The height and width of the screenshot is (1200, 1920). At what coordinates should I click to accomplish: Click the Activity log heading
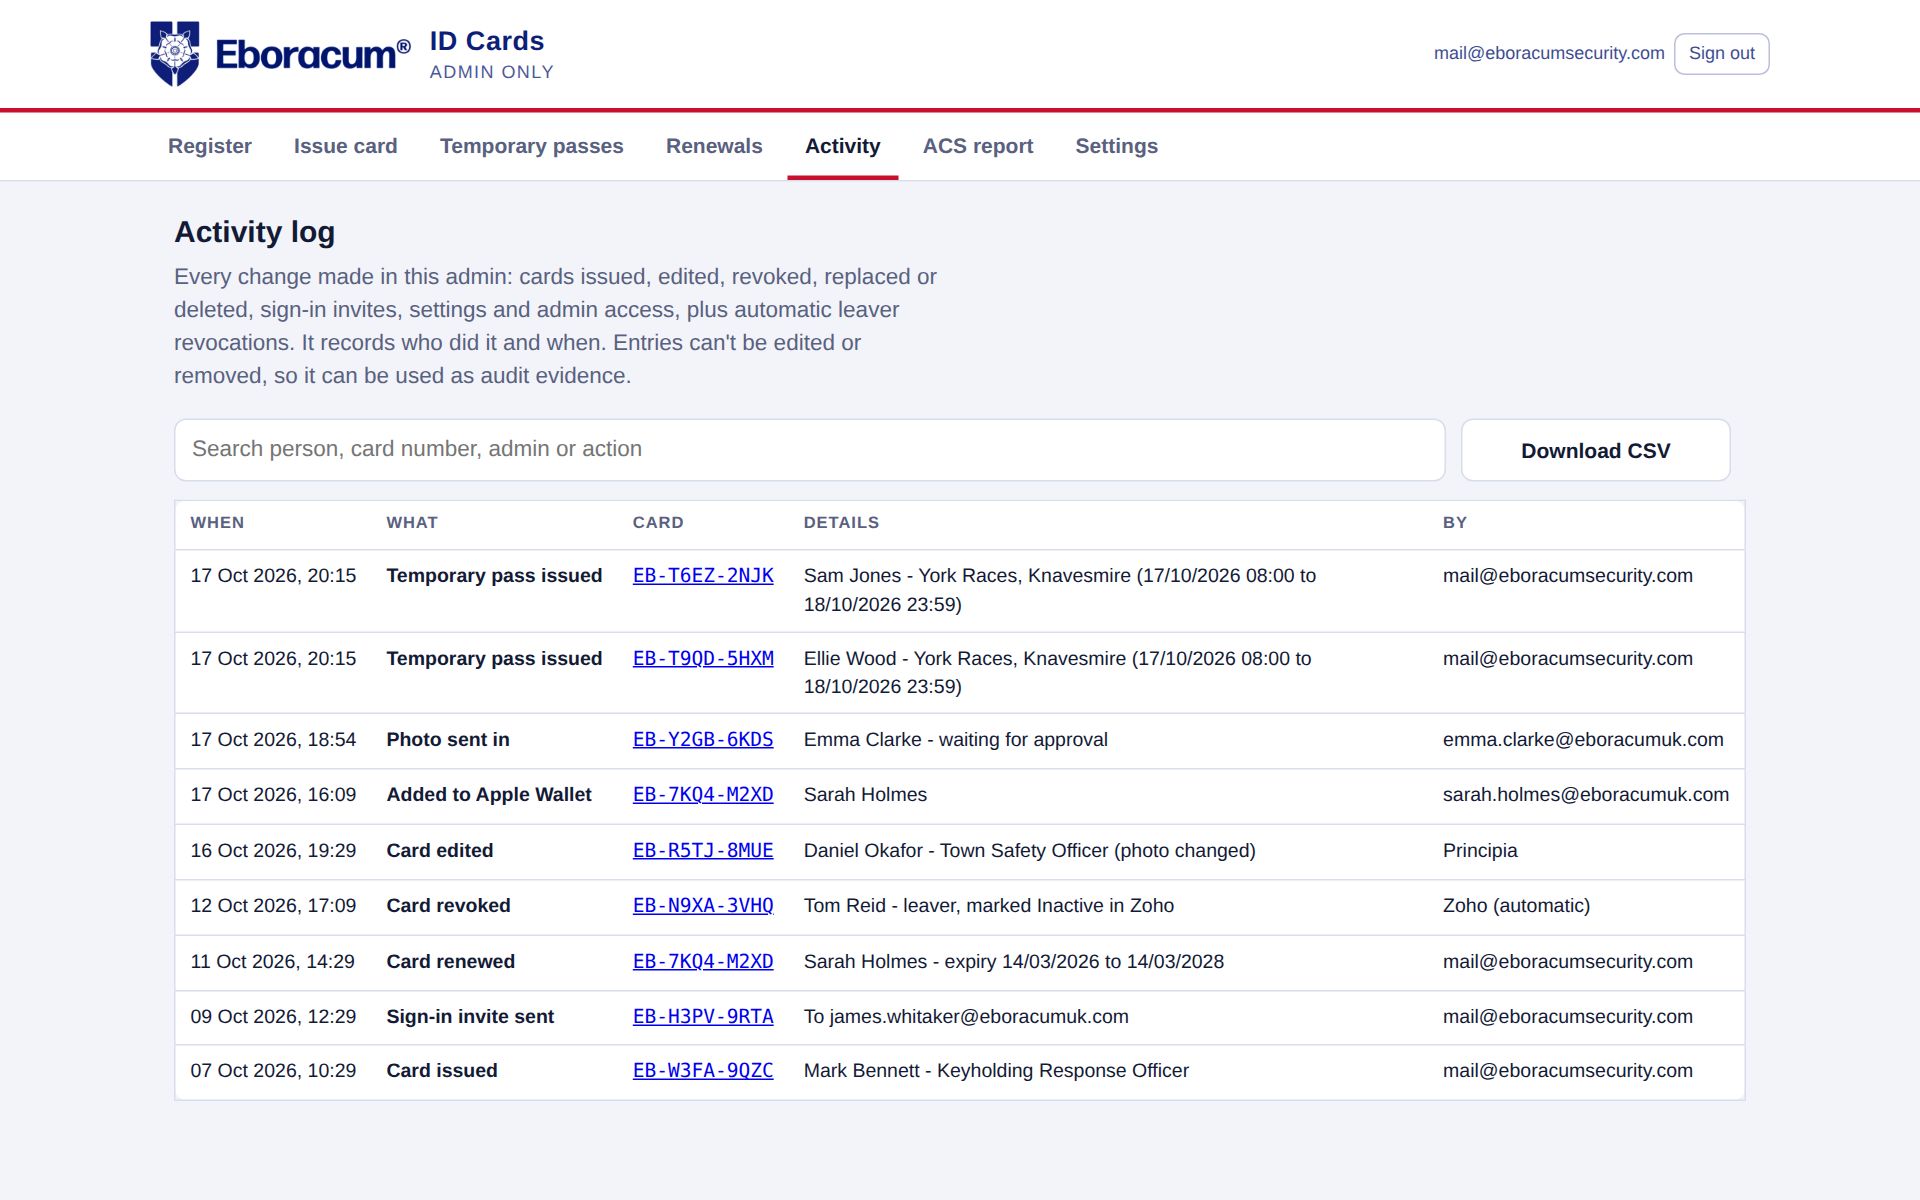pyautogui.click(x=255, y=232)
